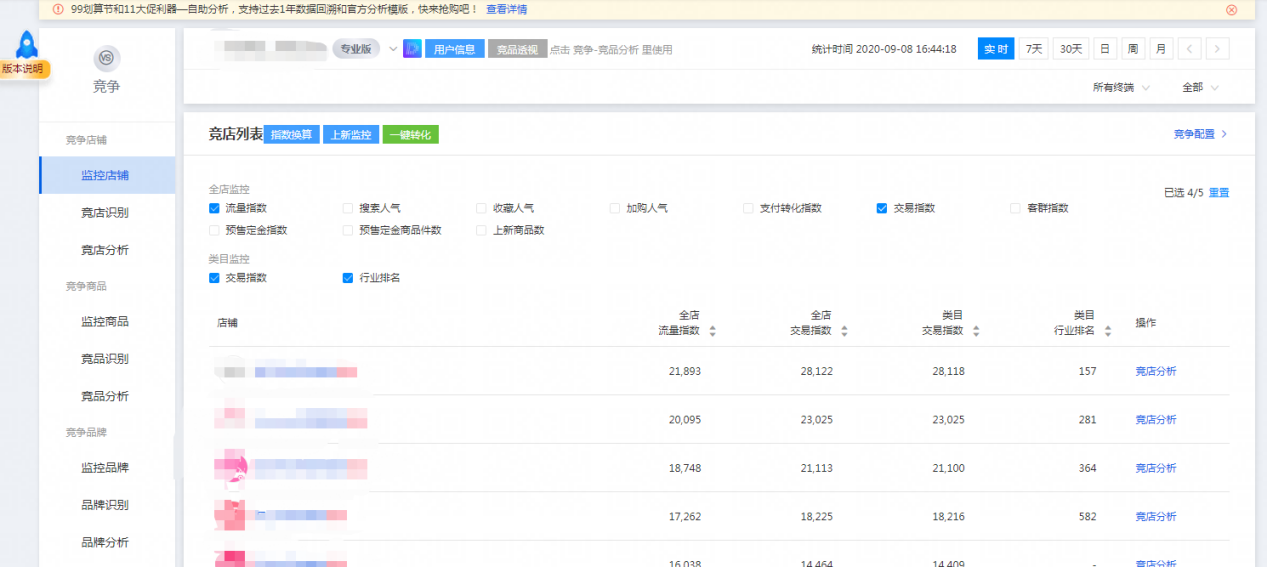Select the 30天 time tab
1267x567 pixels.
point(1071,48)
